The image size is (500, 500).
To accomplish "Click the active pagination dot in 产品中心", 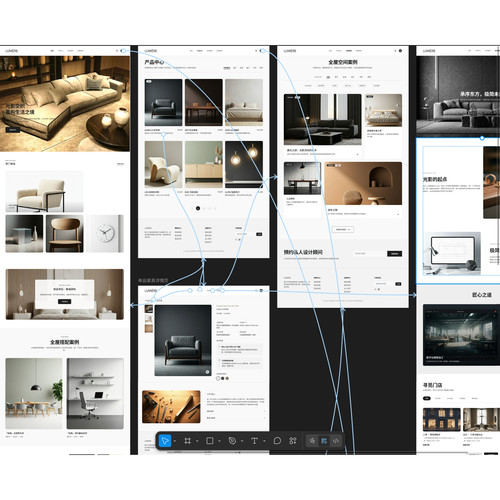I will tap(198, 208).
